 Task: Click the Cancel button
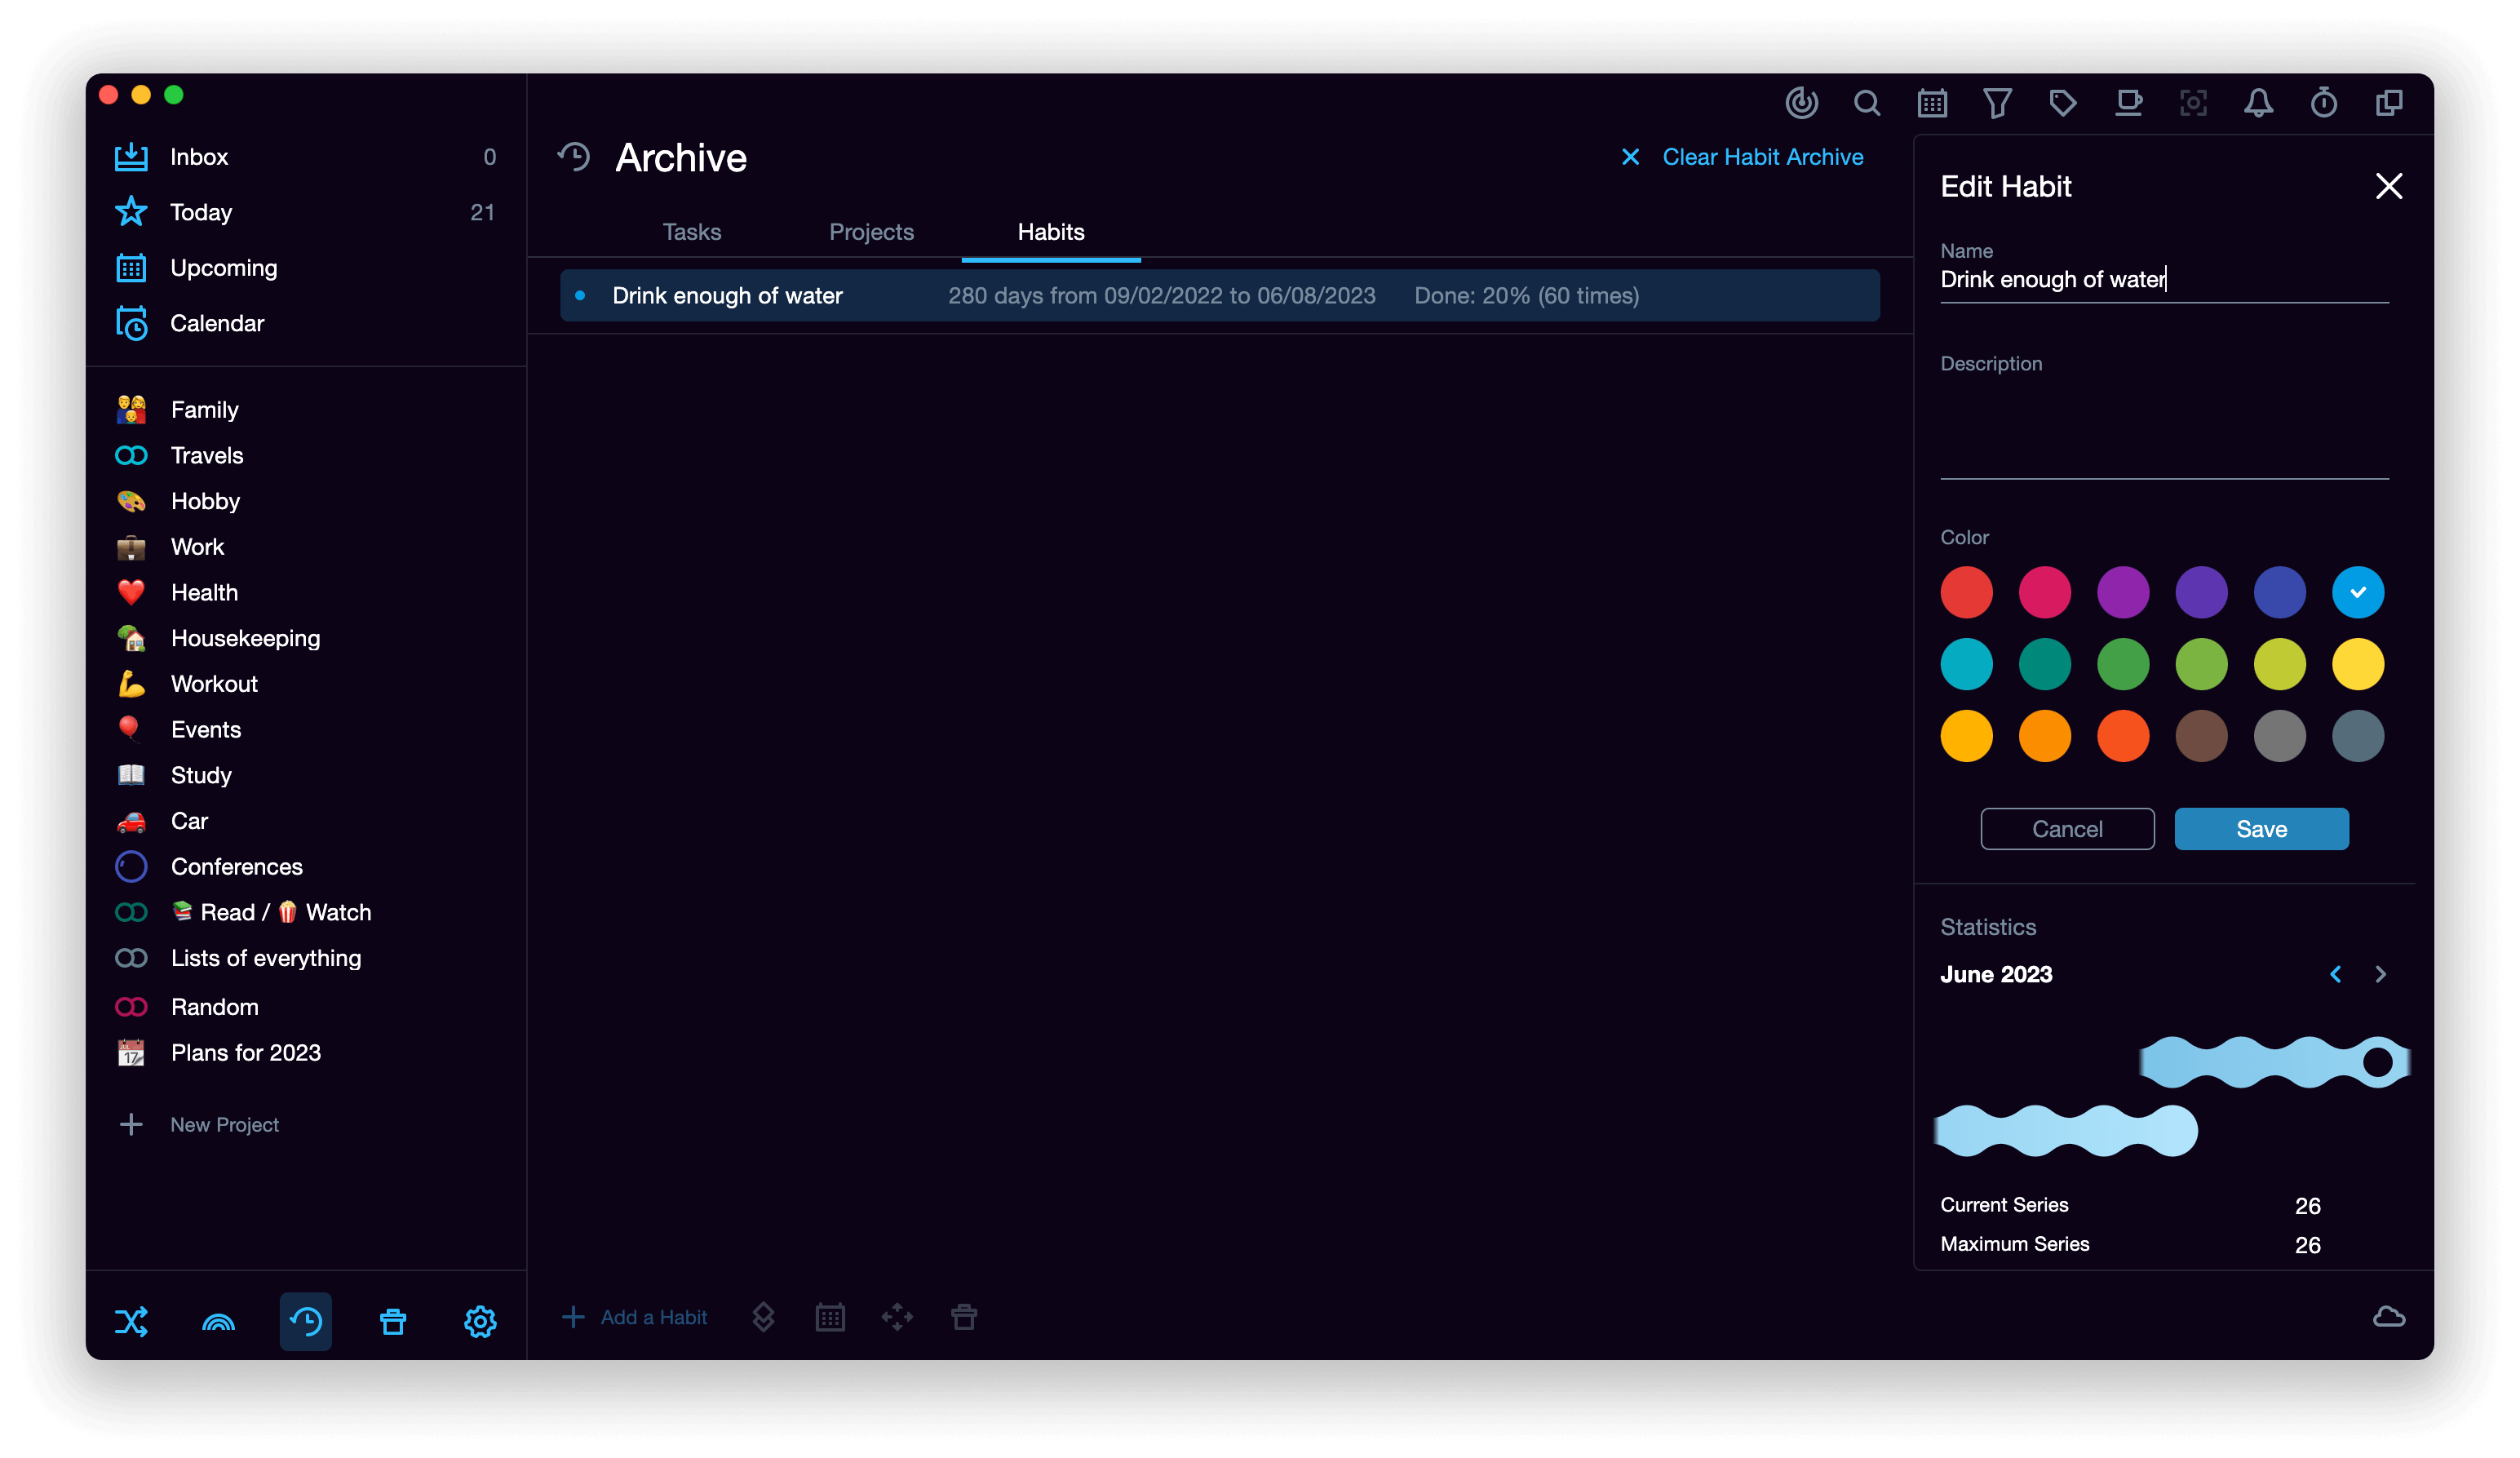[x=2067, y=829]
